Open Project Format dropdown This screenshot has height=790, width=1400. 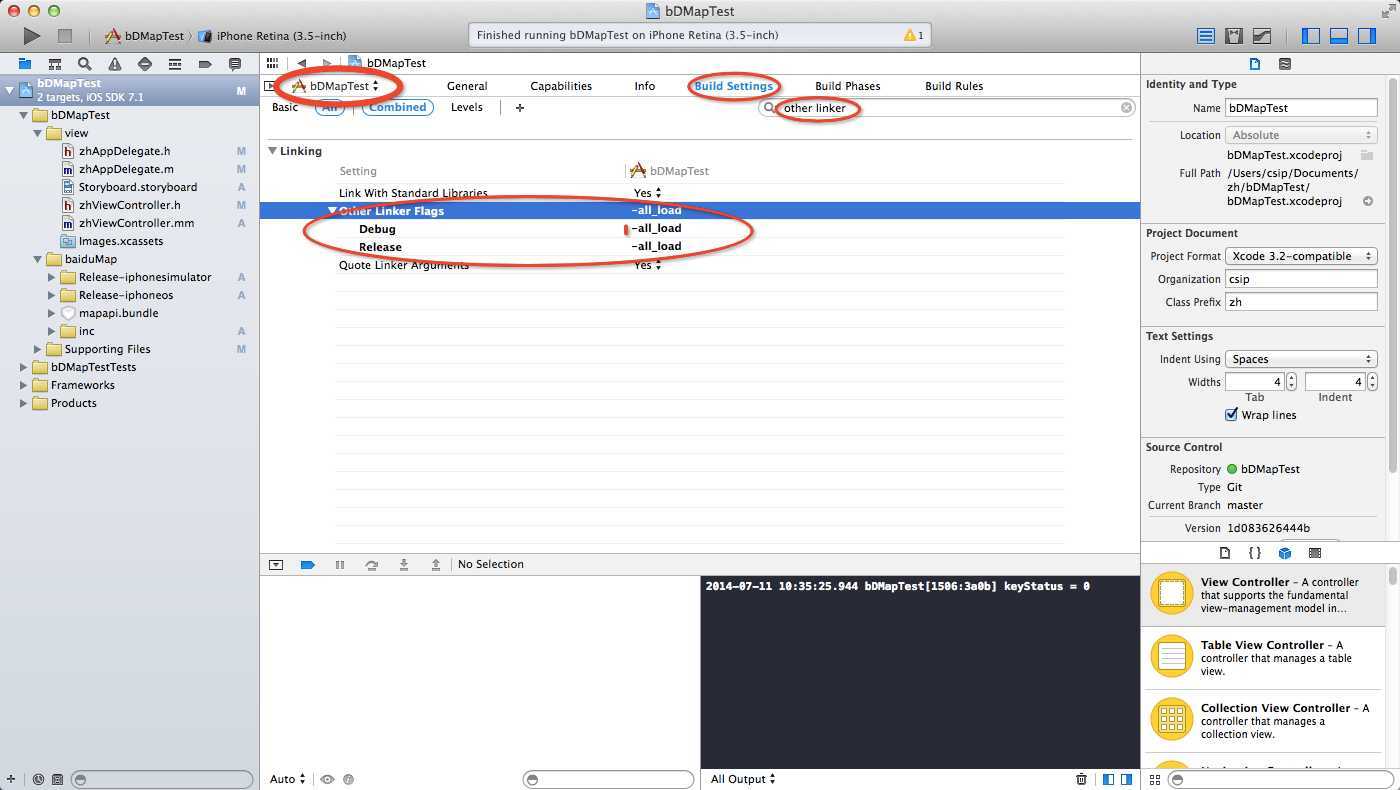click(1301, 256)
